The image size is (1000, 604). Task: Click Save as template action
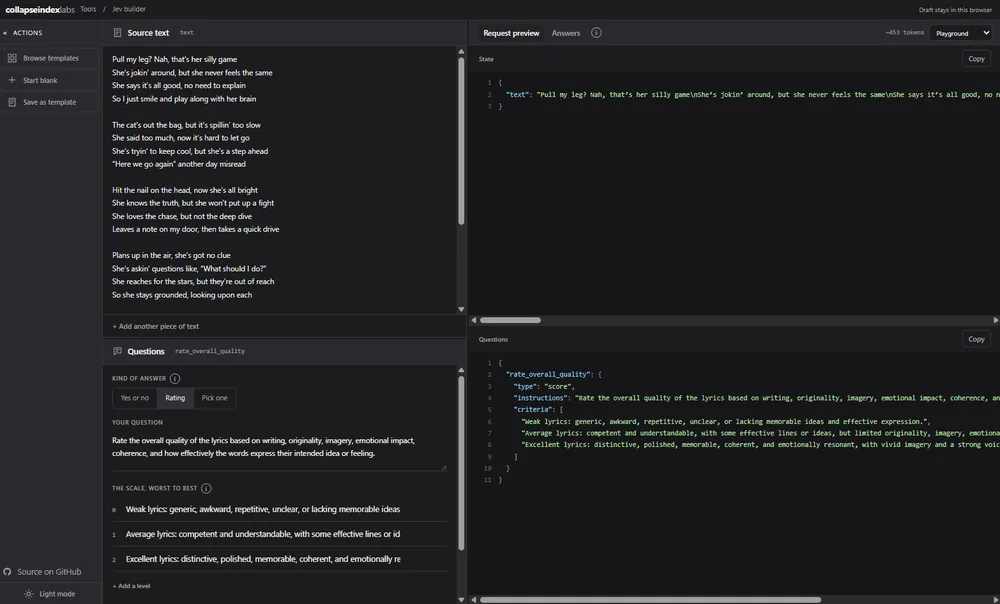click(50, 102)
